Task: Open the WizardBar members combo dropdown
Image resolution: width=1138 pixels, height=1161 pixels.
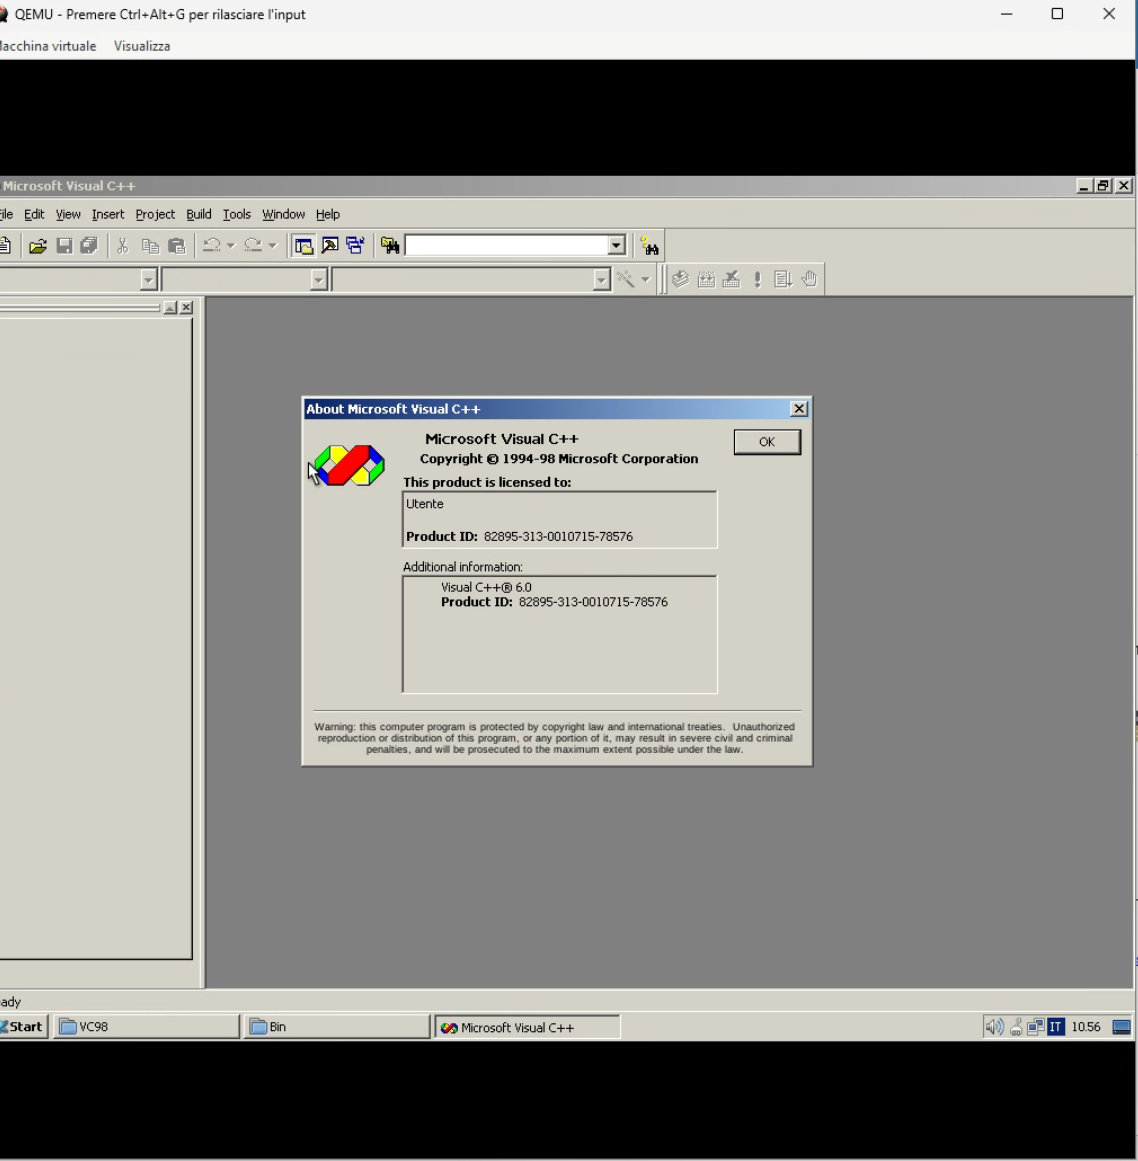Action: 601,280
